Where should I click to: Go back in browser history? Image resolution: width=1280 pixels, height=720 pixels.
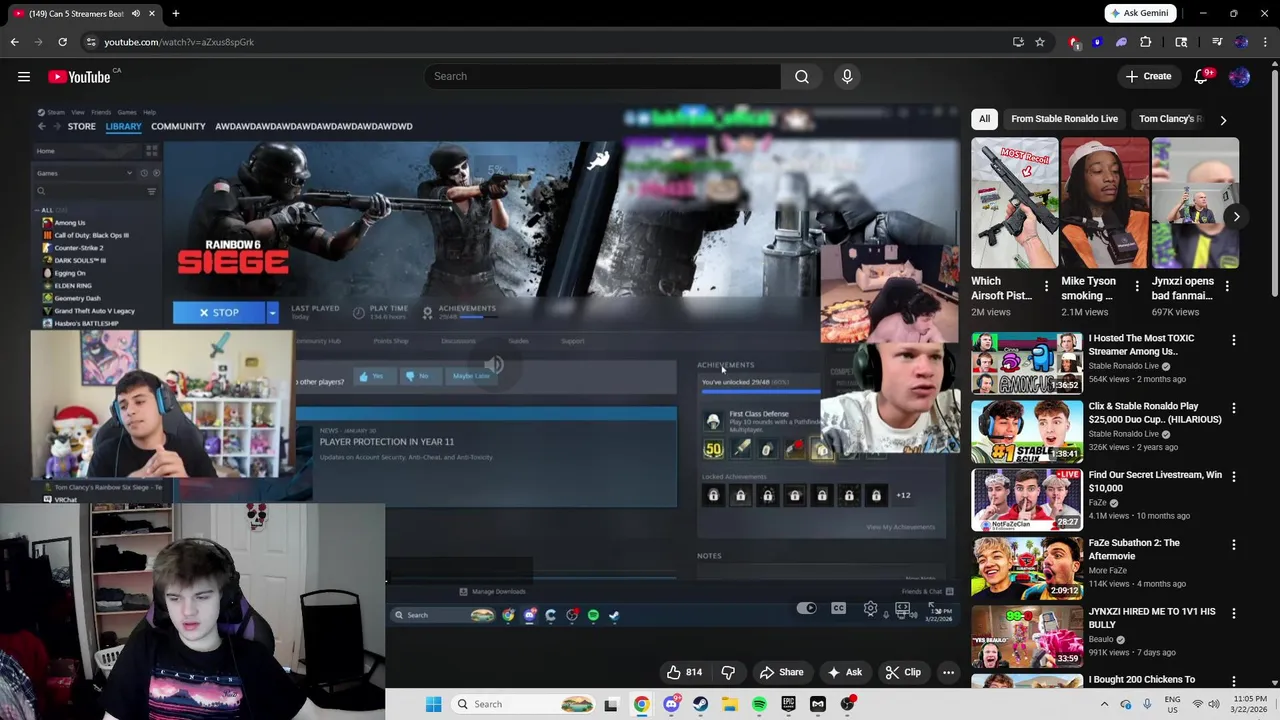coord(14,42)
